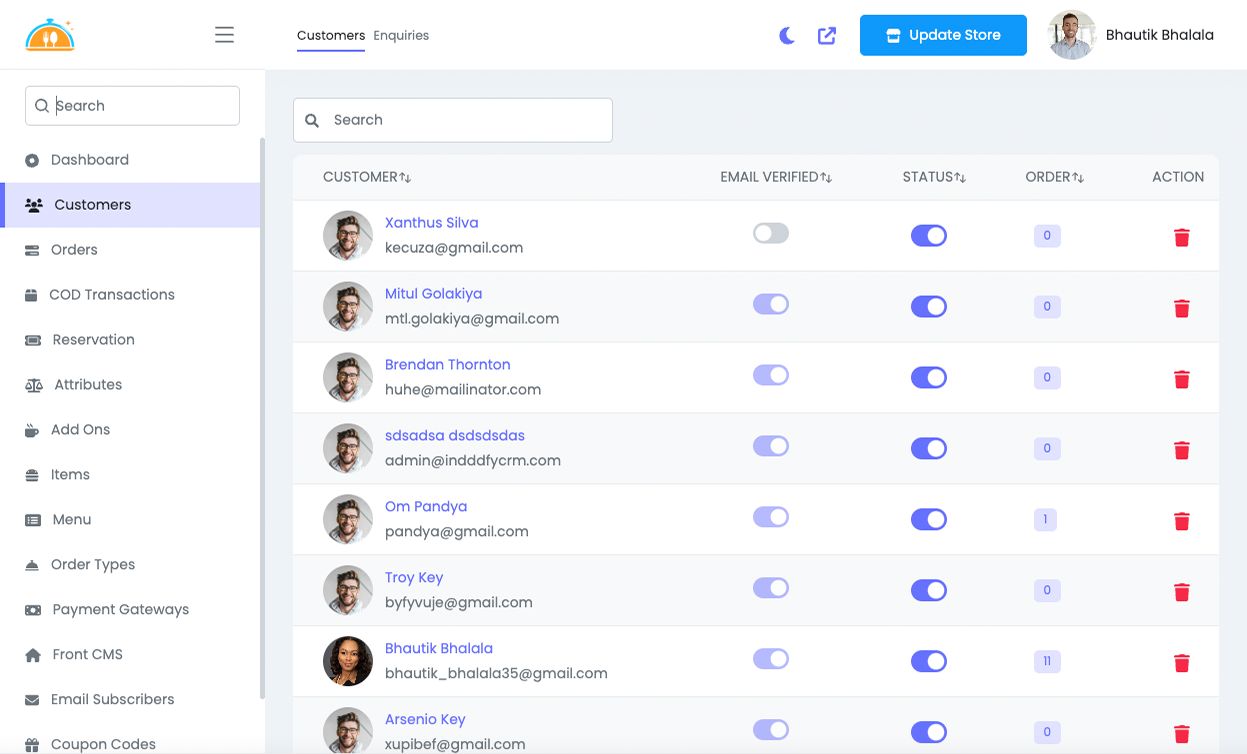
Task: Open Reservation from the sidebar icon
Action: (x=33, y=340)
